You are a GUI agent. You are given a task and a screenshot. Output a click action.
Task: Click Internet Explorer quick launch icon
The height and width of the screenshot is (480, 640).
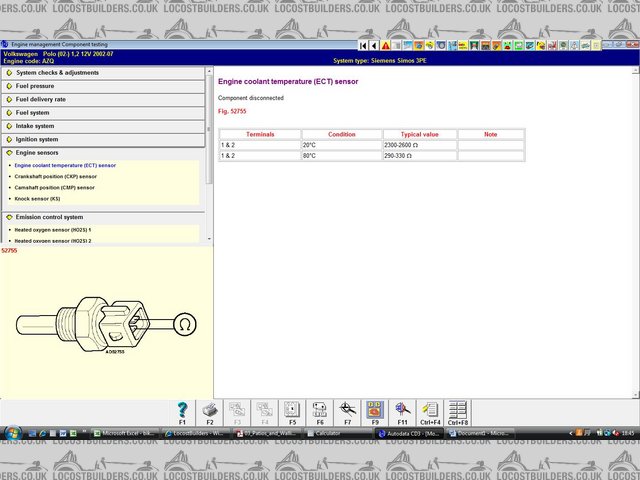pyautogui.click(x=42, y=433)
